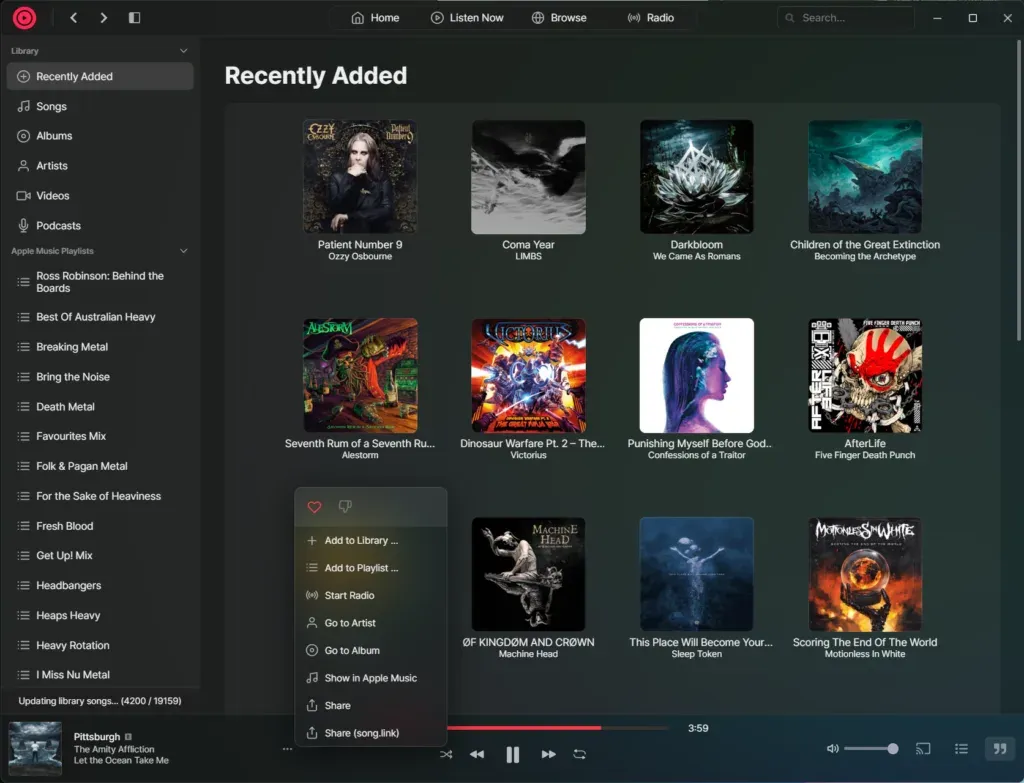Image resolution: width=1024 pixels, height=783 pixels.
Task: Open the Alestorm album cover
Action: tap(360, 376)
